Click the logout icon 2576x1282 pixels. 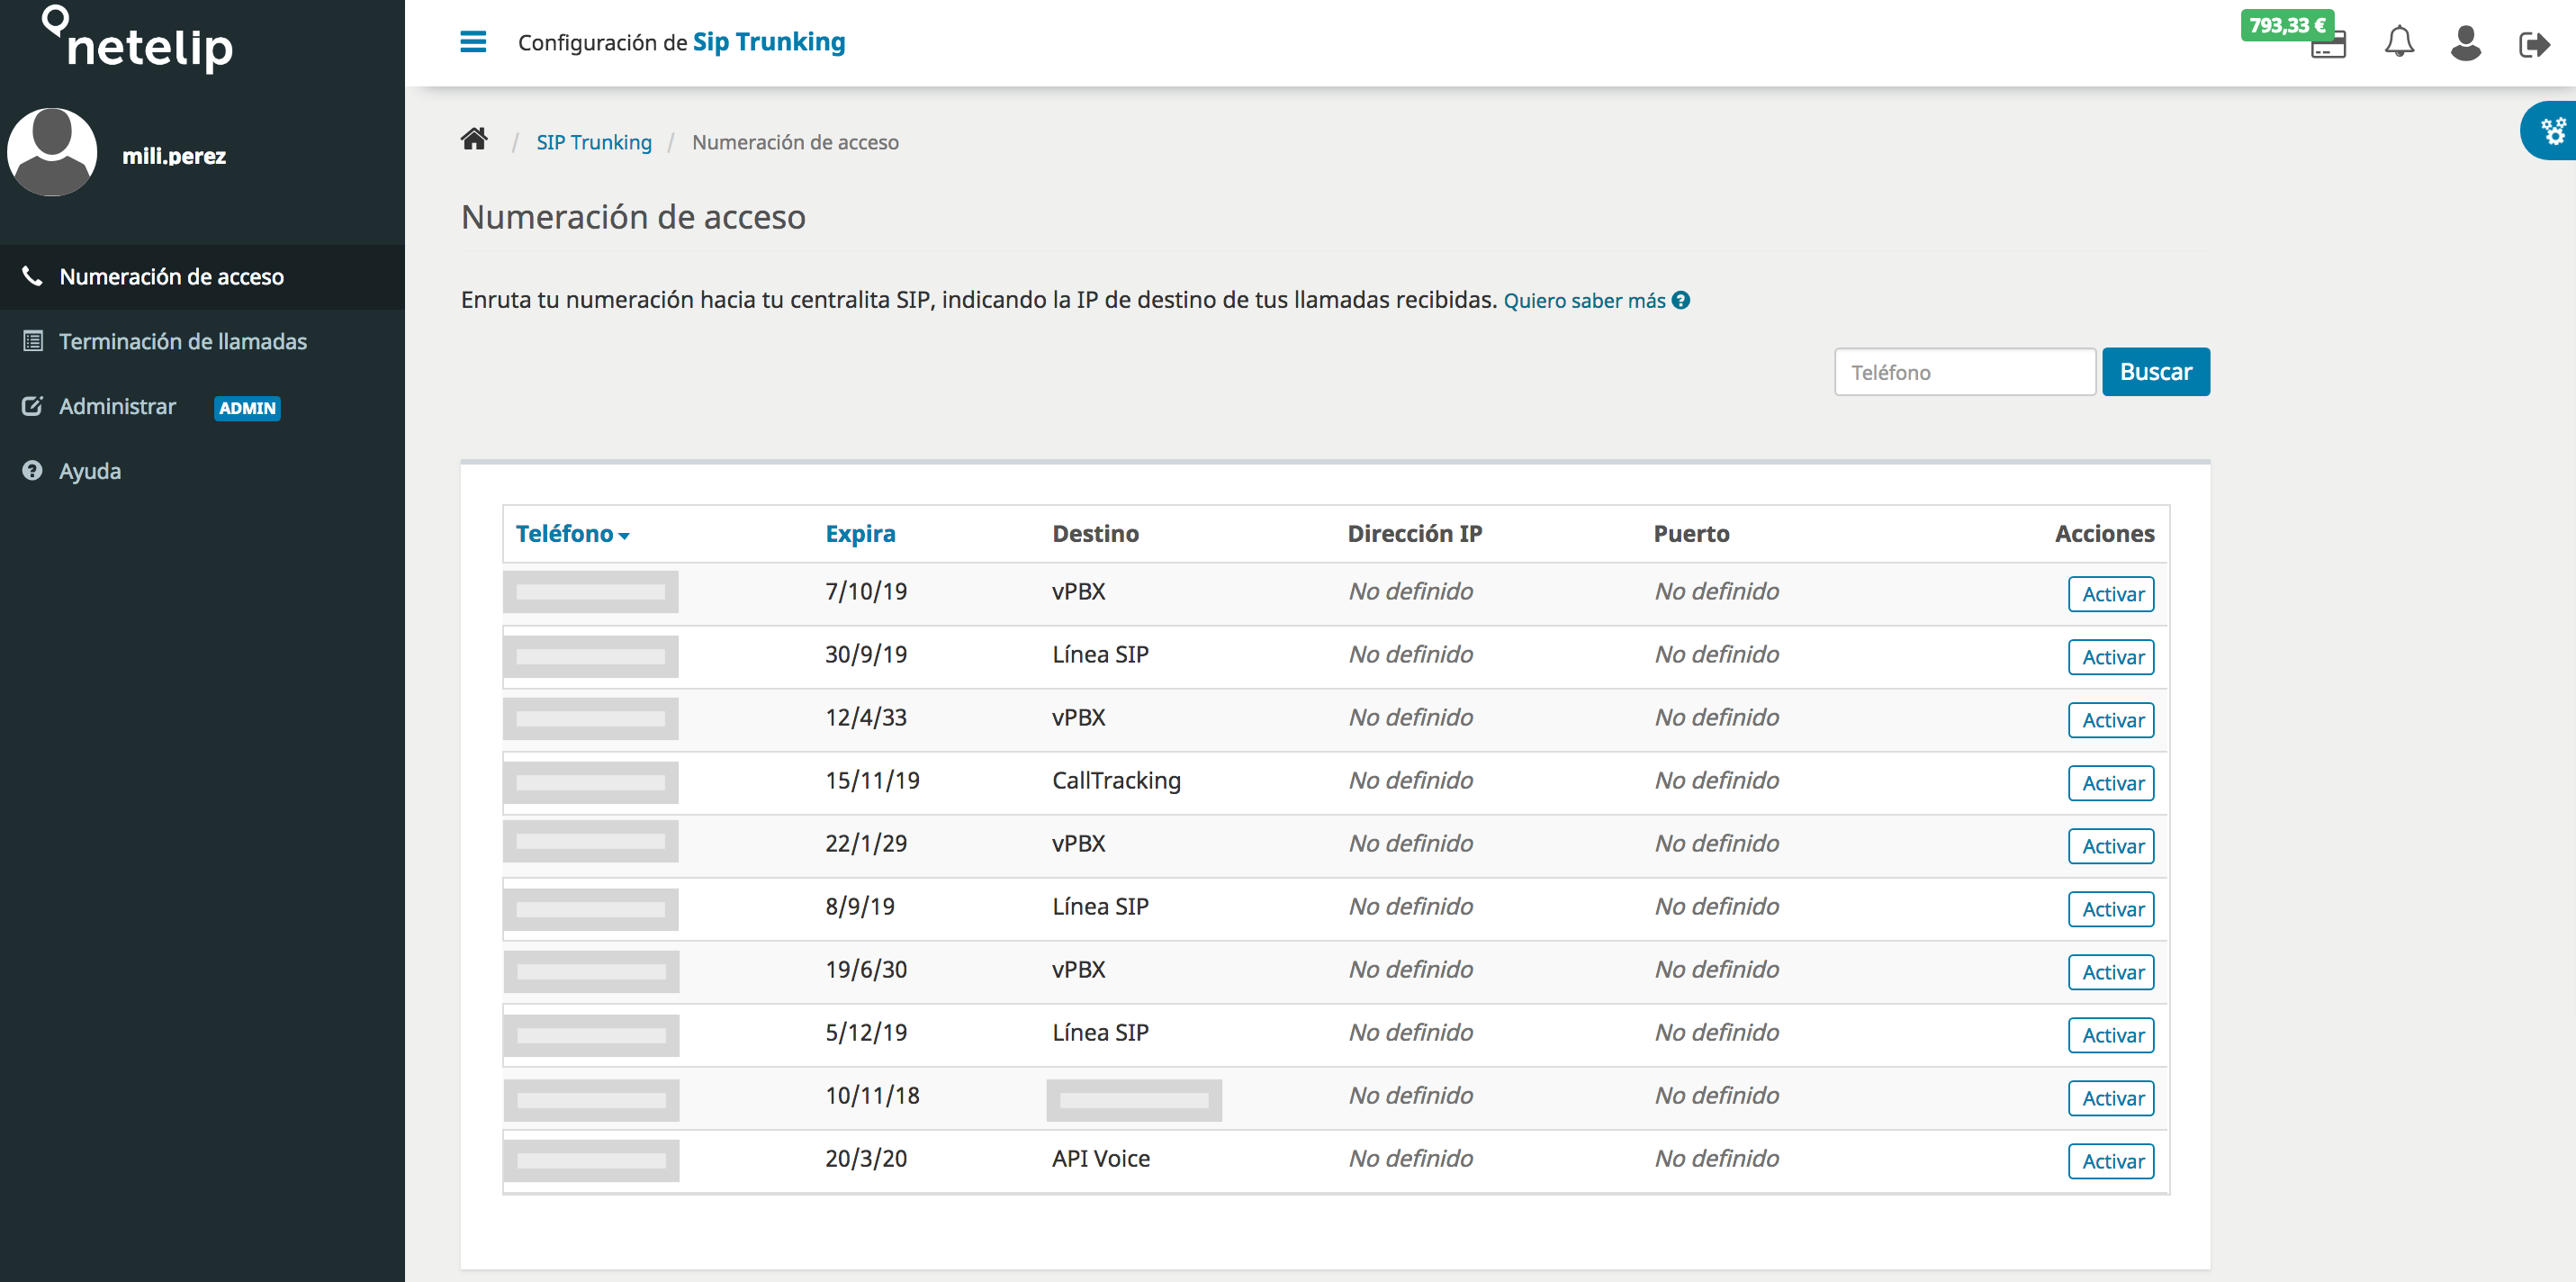(x=2534, y=44)
